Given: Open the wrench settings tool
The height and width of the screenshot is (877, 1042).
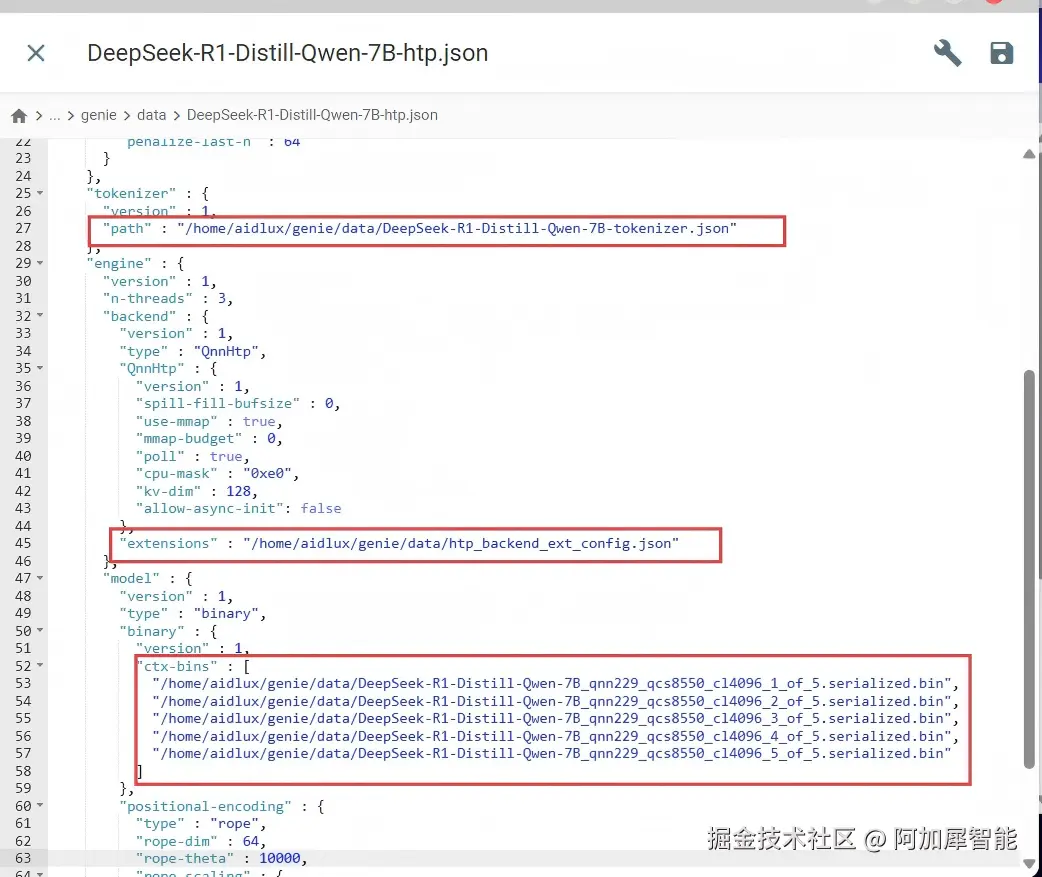Looking at the screenshot, I should tap(947, 53).
